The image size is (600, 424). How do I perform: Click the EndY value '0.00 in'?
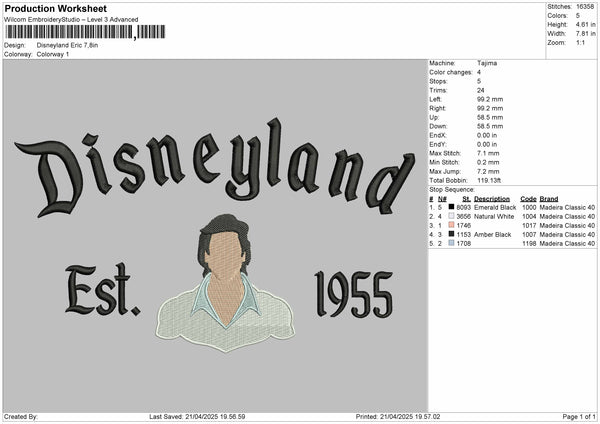pos(487,144)
